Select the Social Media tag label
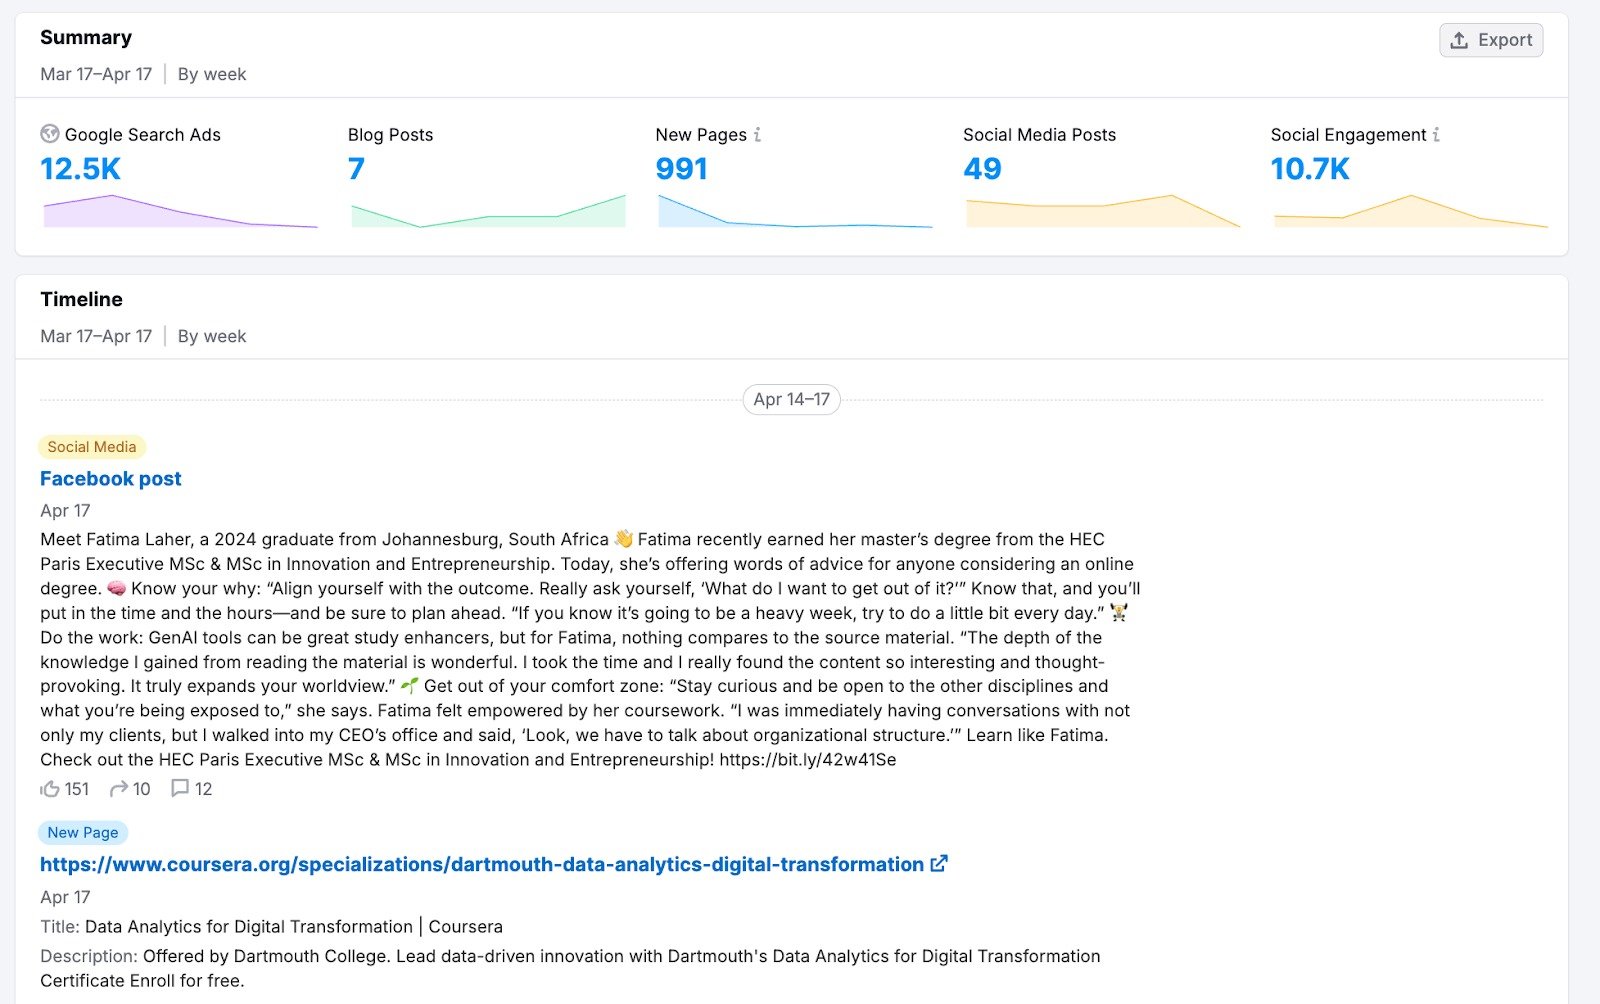The width and height of the screenshot is (1600, 1004). pos(91,446)
